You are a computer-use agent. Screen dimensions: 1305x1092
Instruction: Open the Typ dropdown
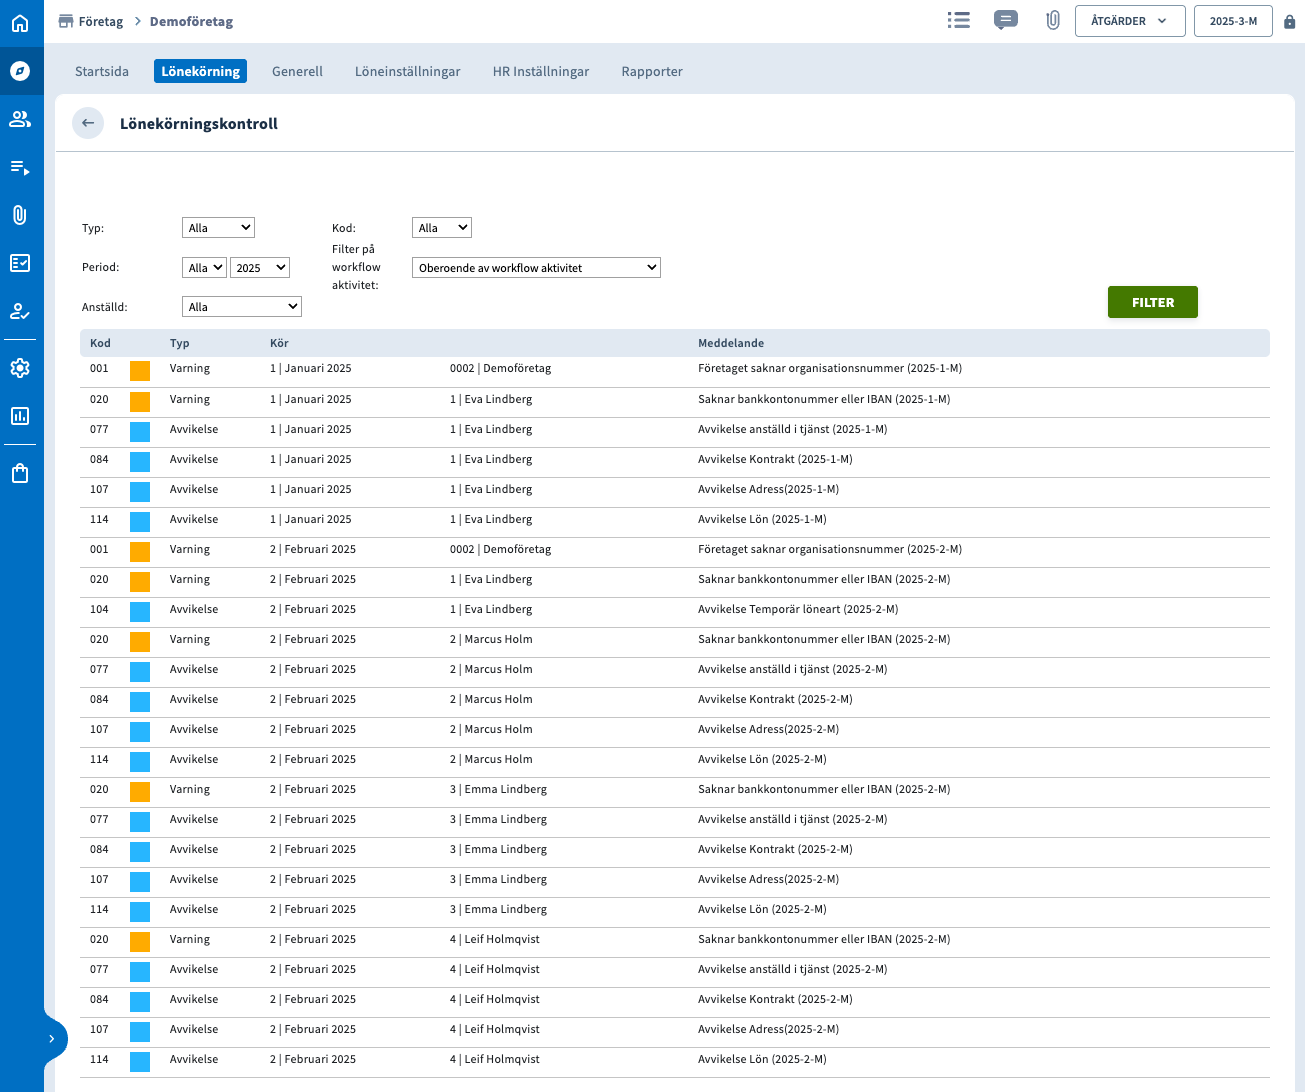218,228
